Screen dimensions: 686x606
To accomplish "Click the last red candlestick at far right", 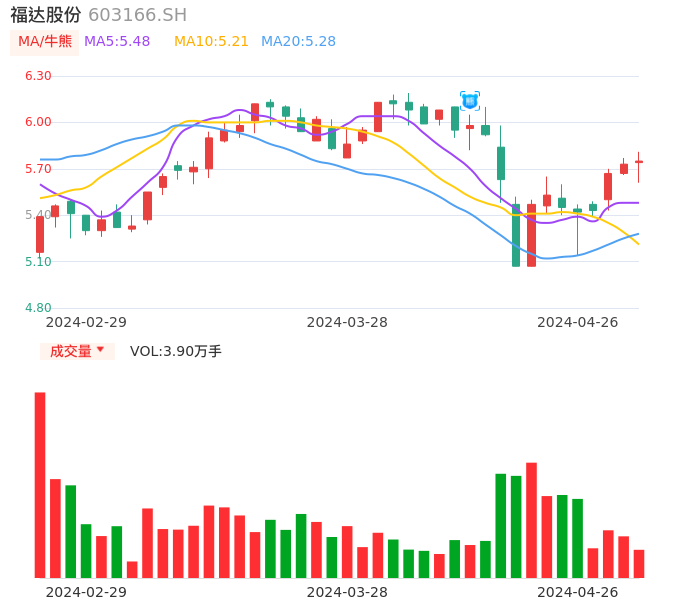I will click(x=639, y=162).
